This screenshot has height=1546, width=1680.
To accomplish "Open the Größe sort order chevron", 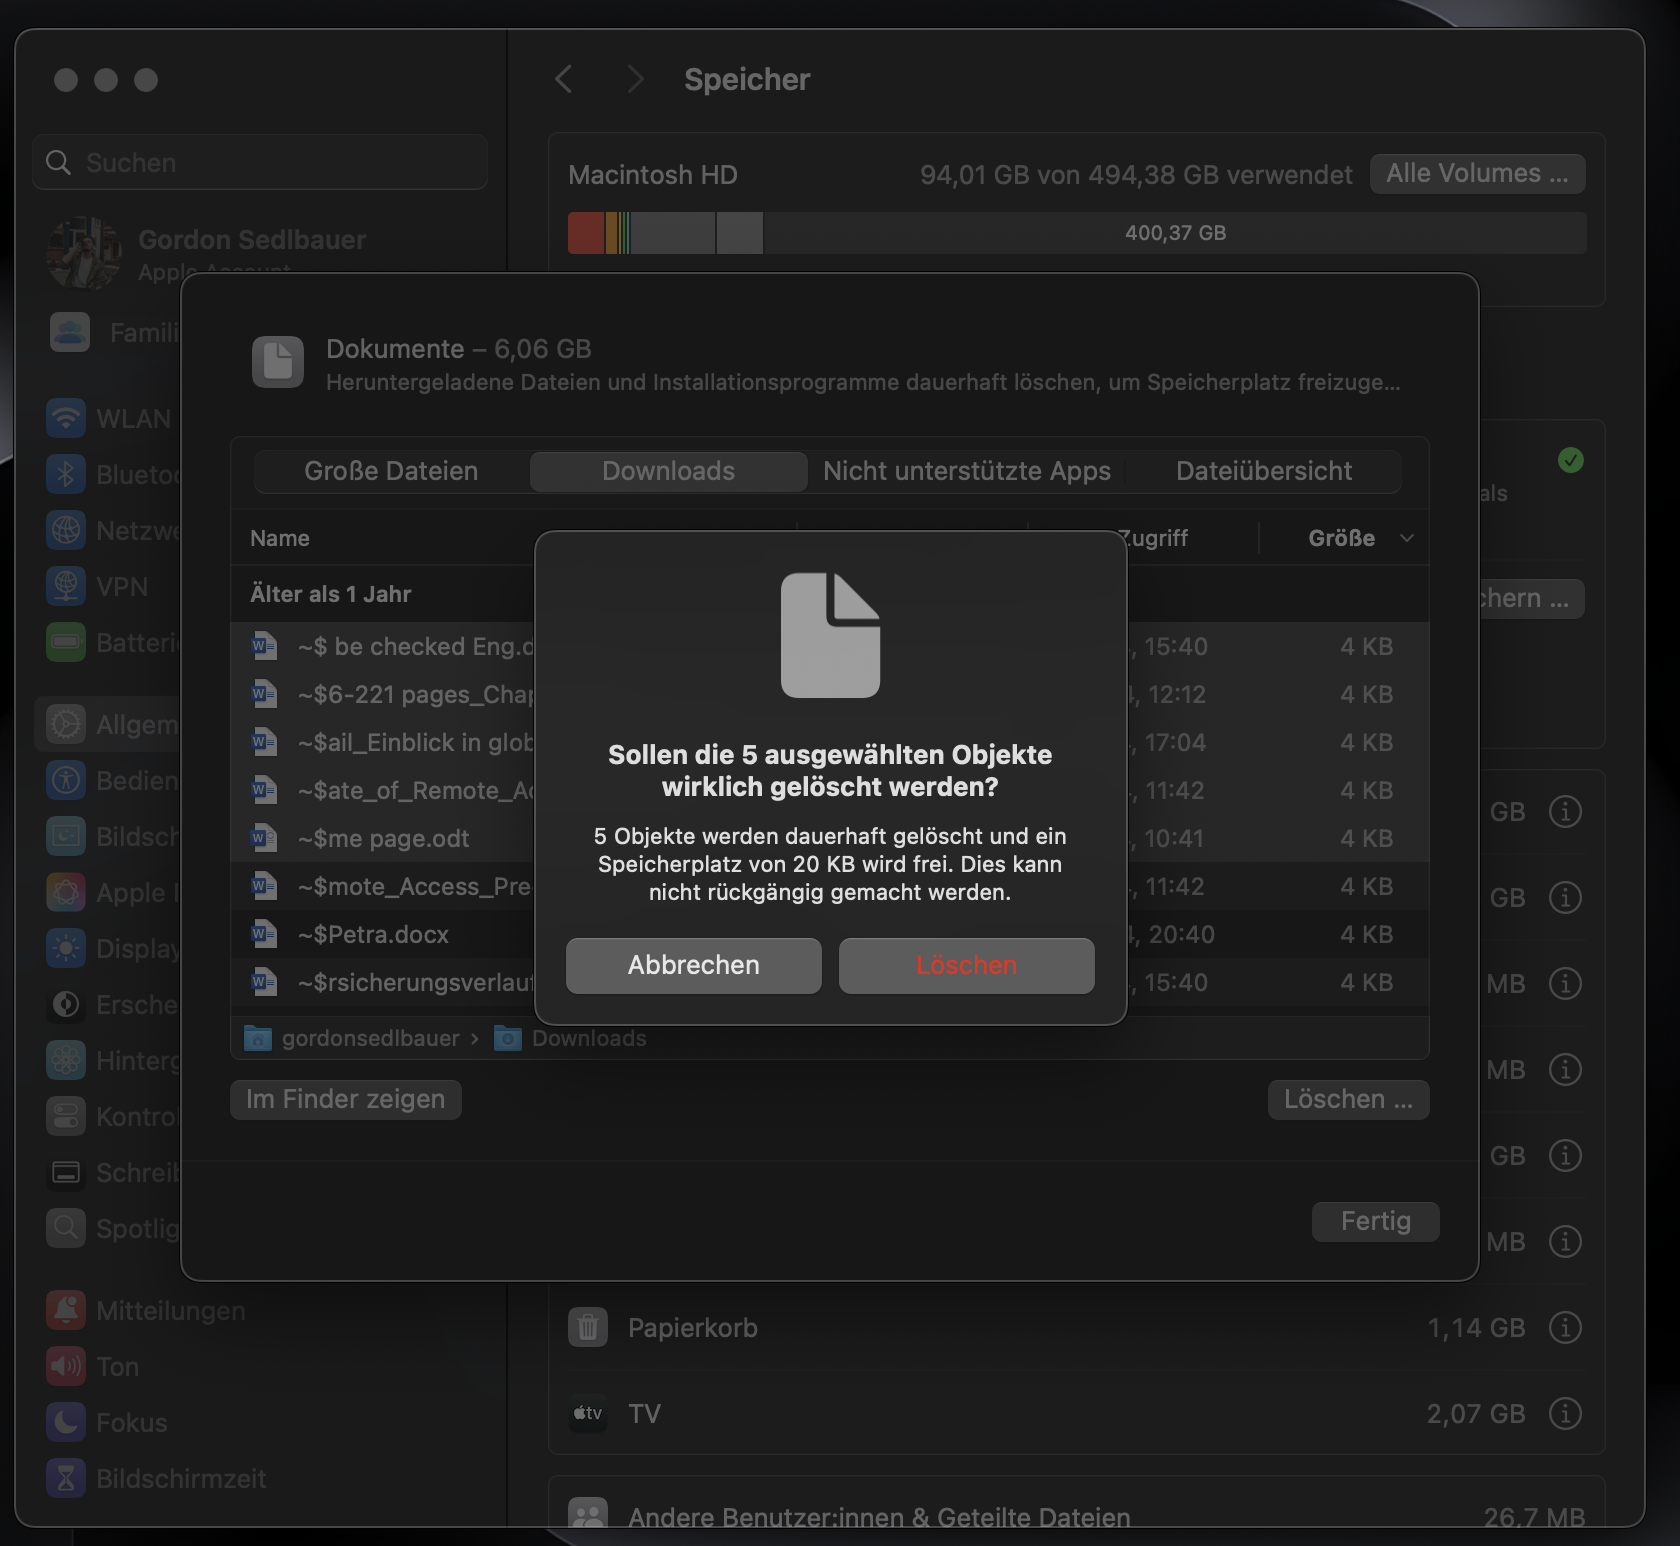I will point(1408,538).
